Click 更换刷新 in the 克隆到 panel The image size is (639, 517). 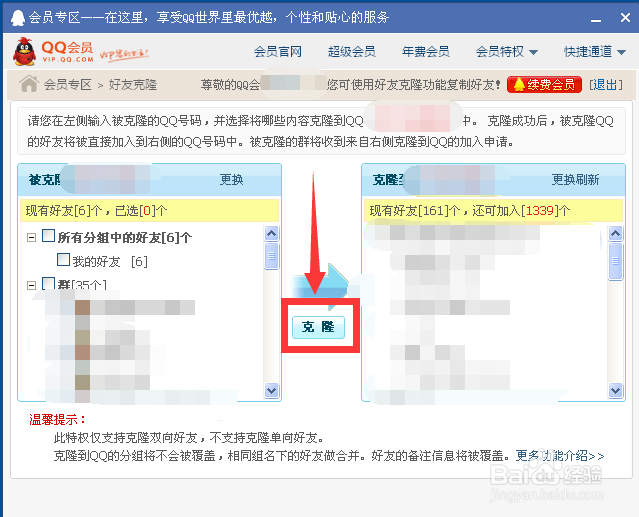pyautogui.click(x=575, y=180)
